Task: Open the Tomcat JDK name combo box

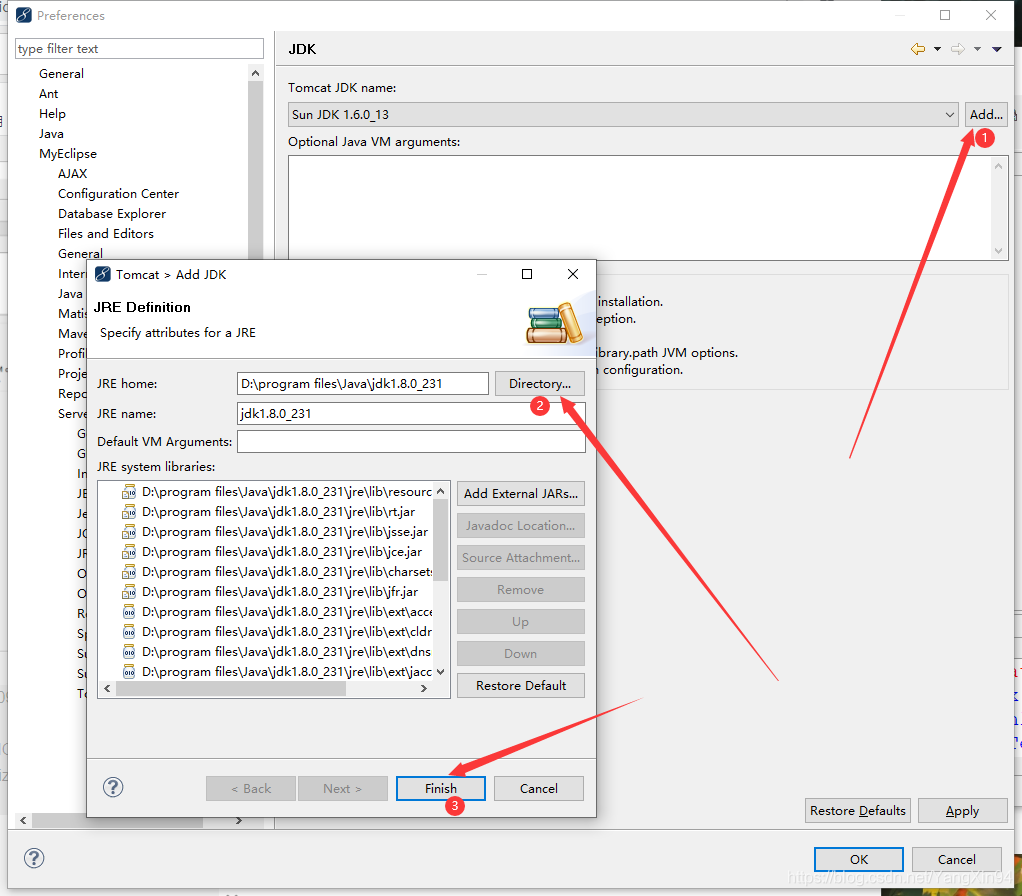Action: click(623, 115)
